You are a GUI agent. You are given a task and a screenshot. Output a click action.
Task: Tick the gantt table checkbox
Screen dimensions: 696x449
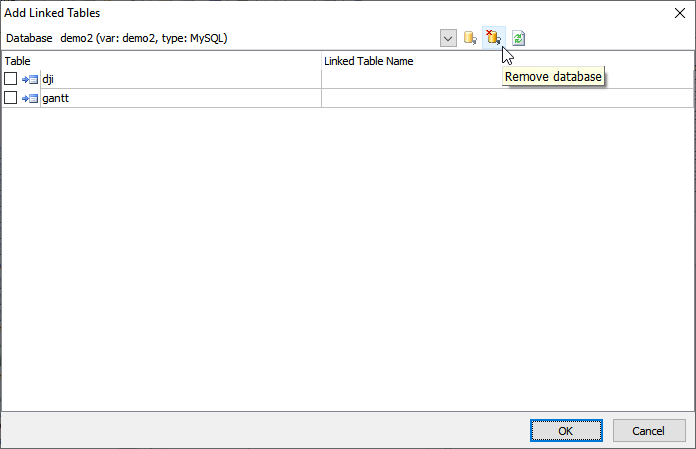coord(11,98)
